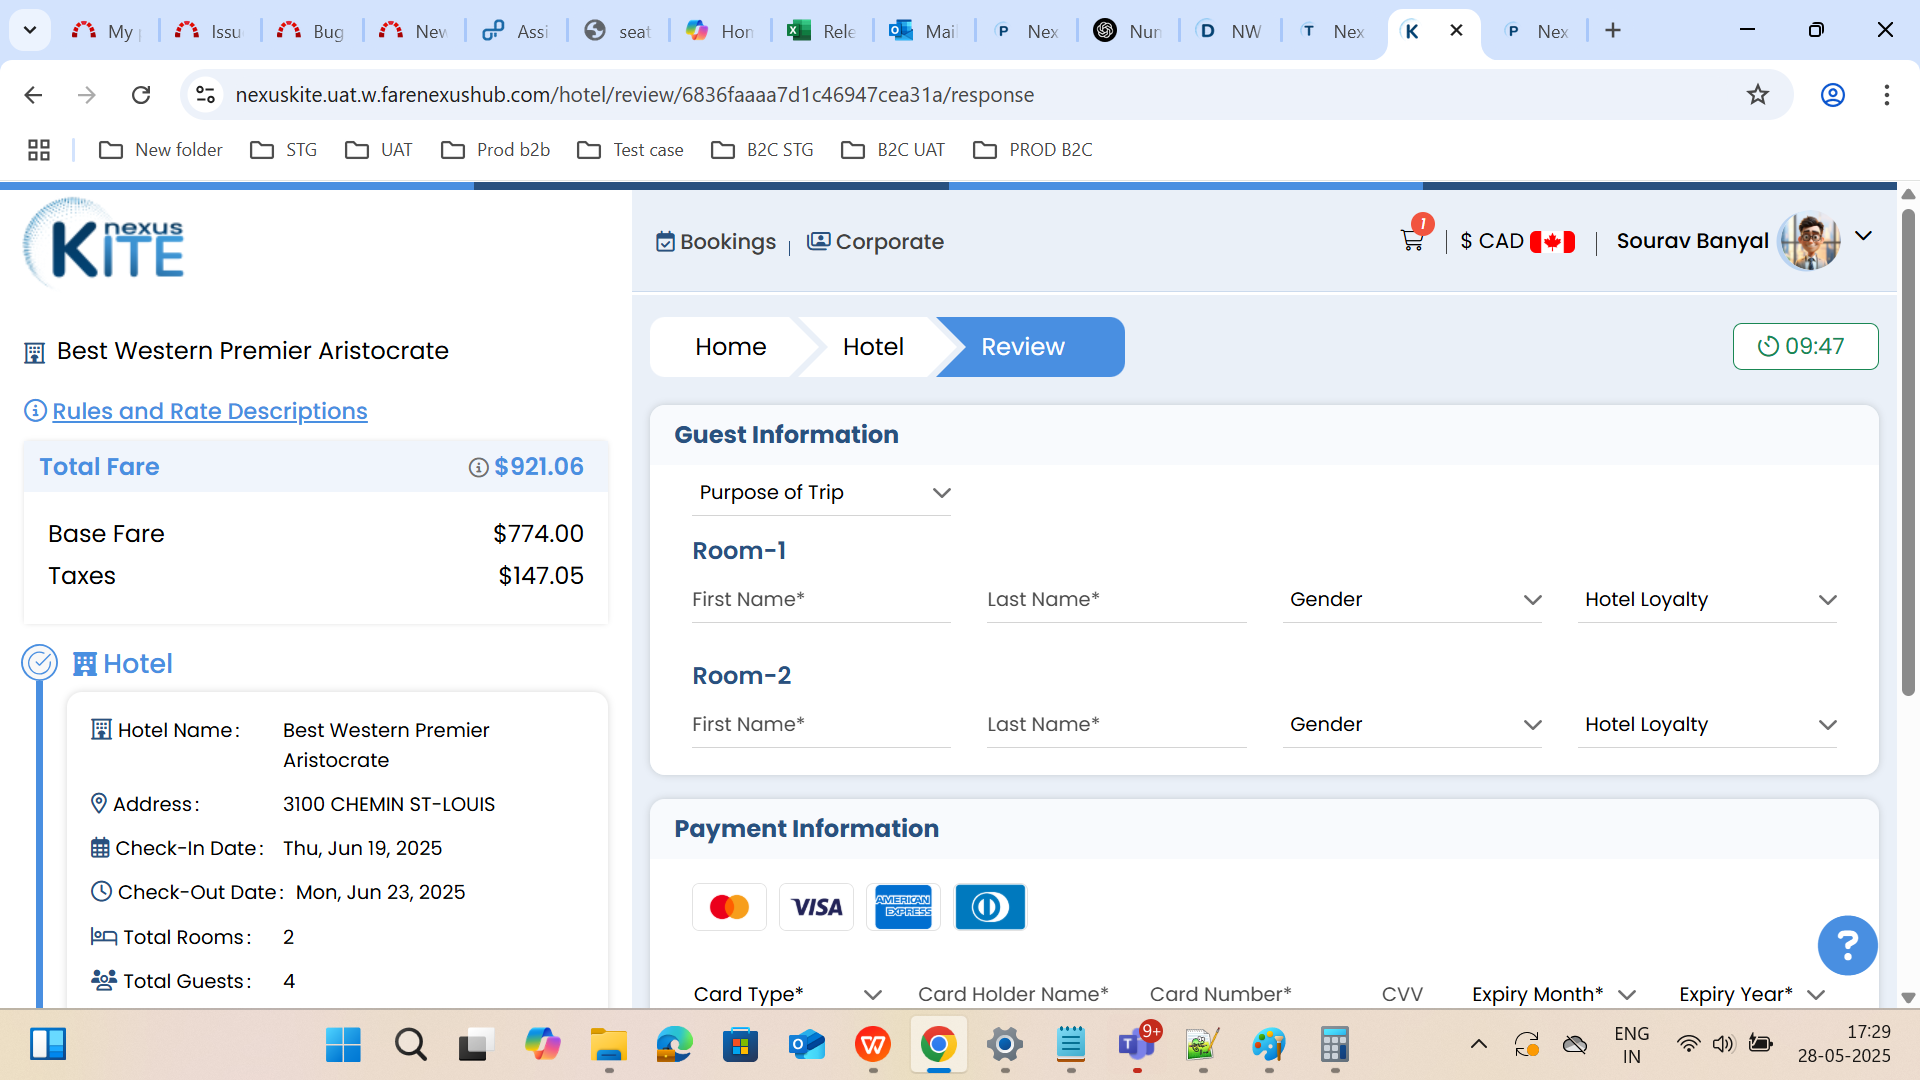Close the active Nexus Kite tab

[1456, 31]
